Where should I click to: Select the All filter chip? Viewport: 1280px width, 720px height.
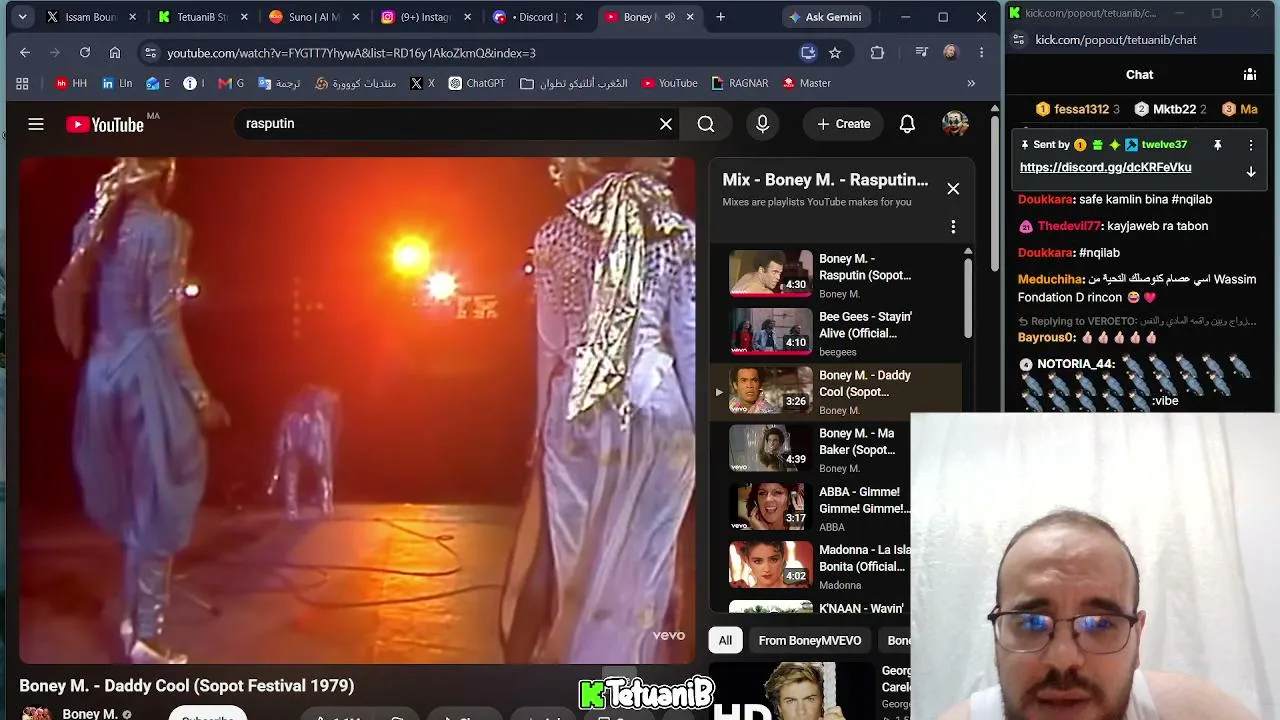[725, 640]
